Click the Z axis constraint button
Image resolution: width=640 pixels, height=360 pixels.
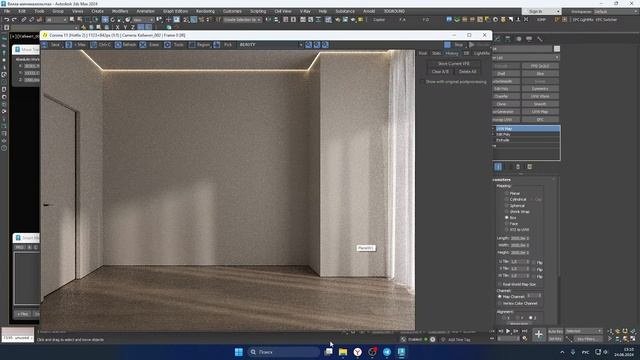[x=133, y=27]
